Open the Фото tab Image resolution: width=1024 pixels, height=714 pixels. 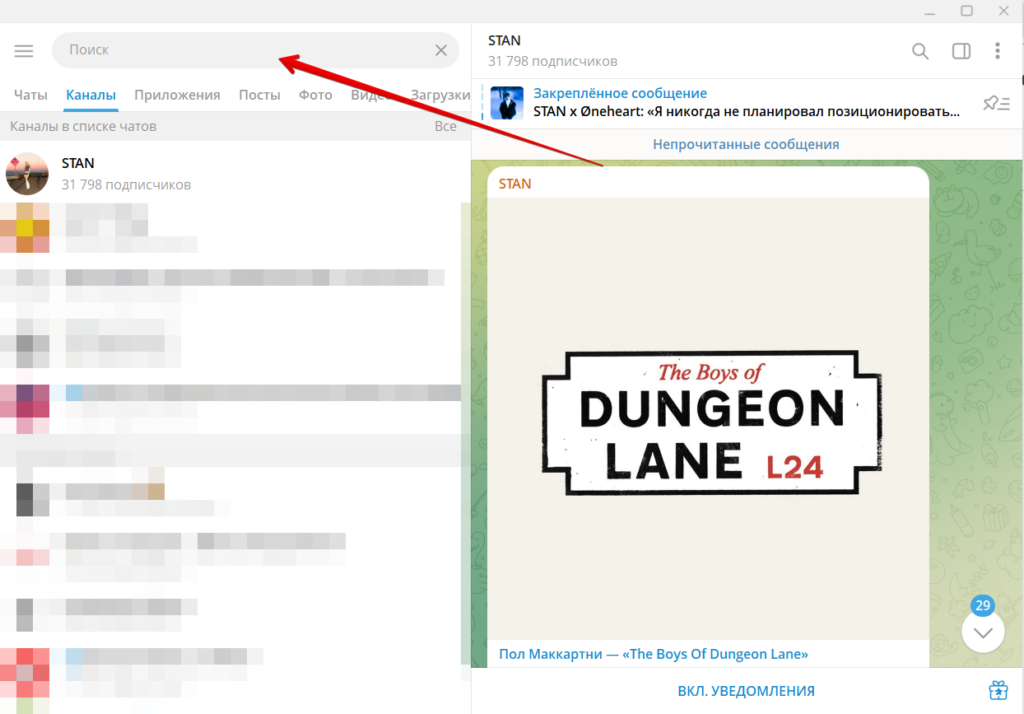coord(315,95)
